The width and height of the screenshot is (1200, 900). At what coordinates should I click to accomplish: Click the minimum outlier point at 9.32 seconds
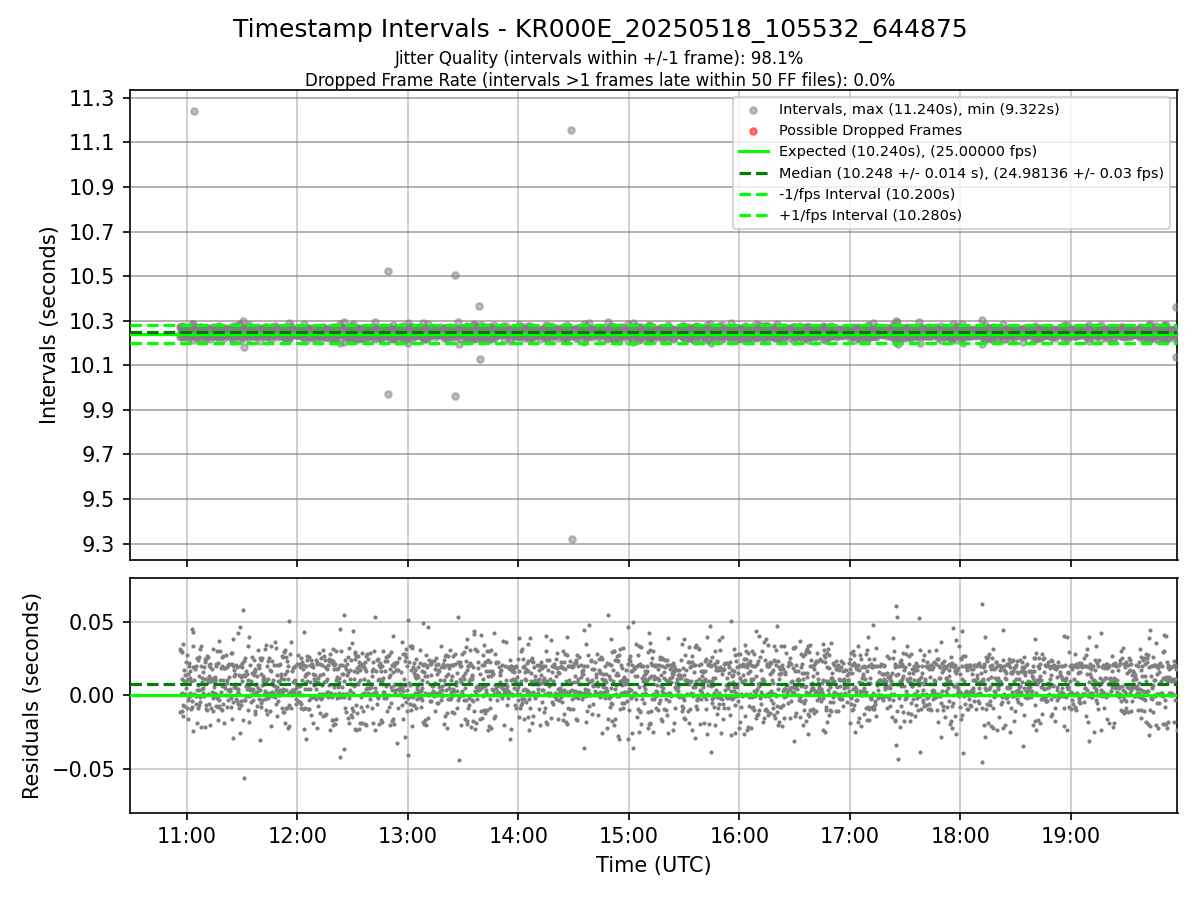(572, 539)
